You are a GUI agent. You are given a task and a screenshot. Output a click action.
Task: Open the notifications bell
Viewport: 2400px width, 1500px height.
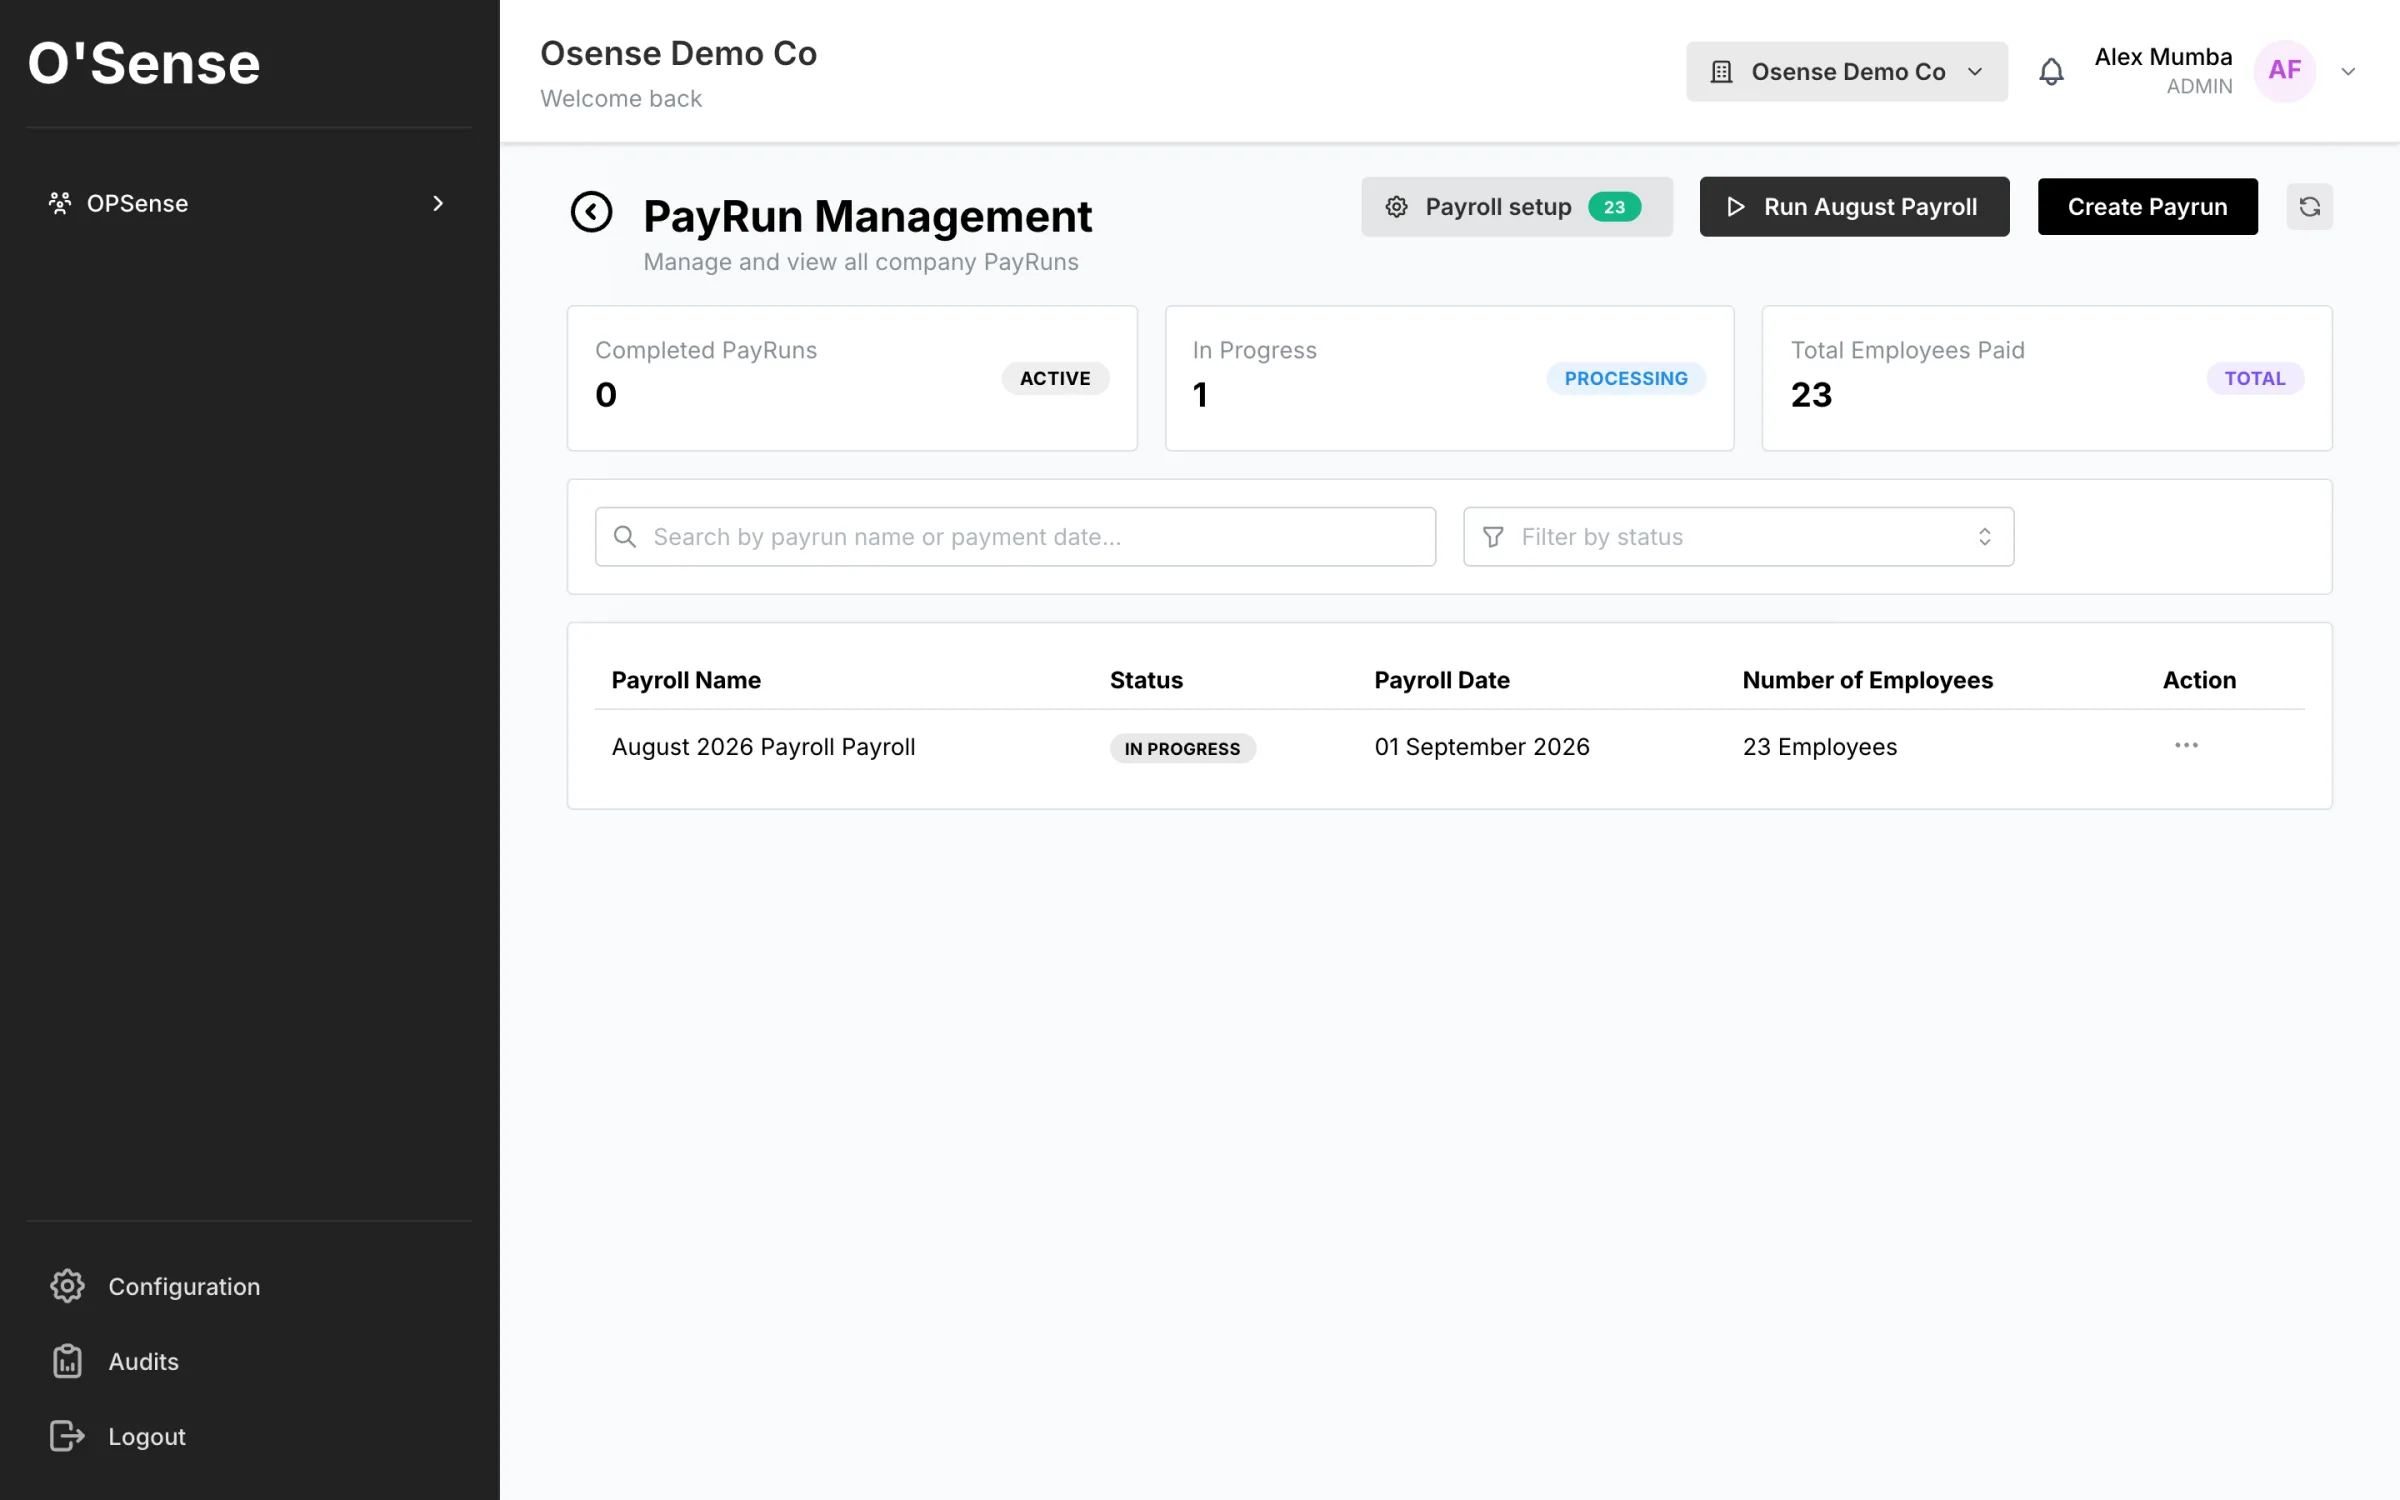(x=2051, y=72)
